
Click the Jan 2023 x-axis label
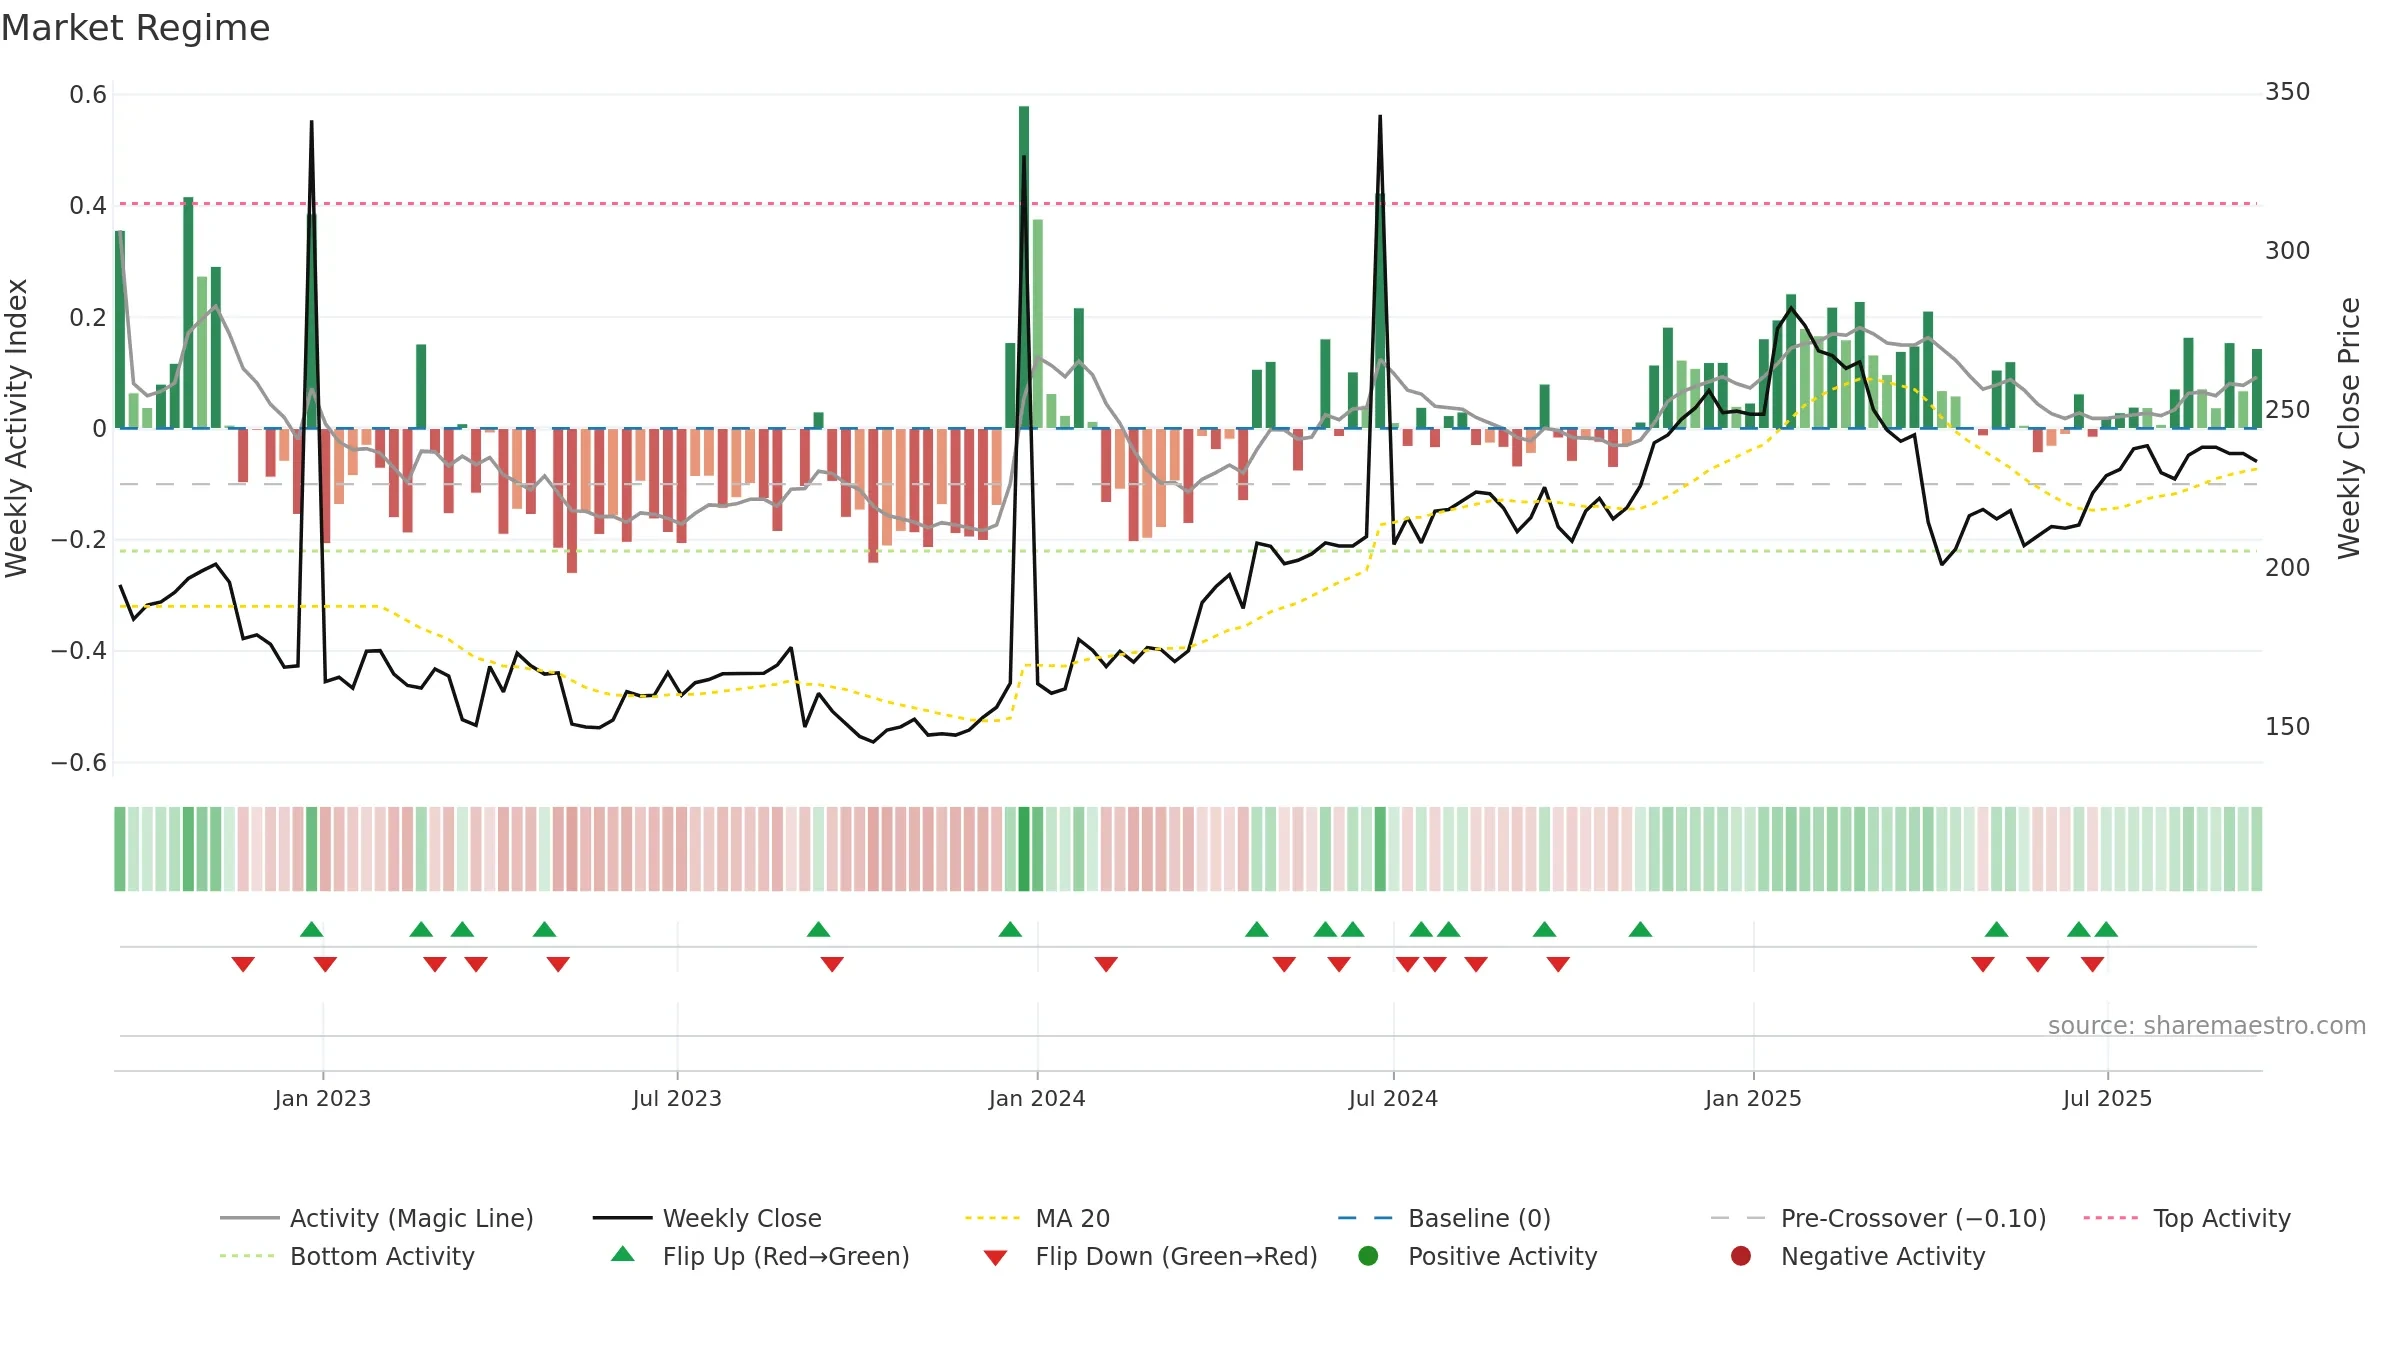(x=323, y=1098)
